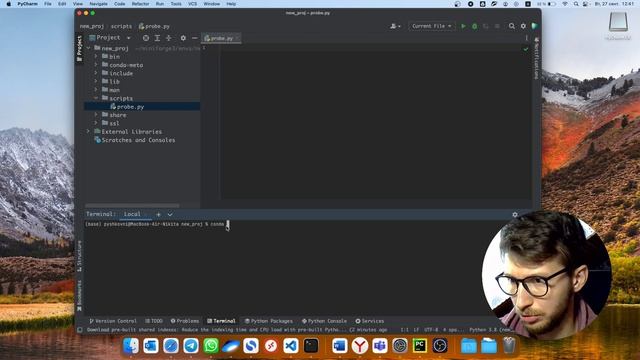Click the LF line separator status entry
The width and height of the screenshot is (640, 360).
coord(416,330)
